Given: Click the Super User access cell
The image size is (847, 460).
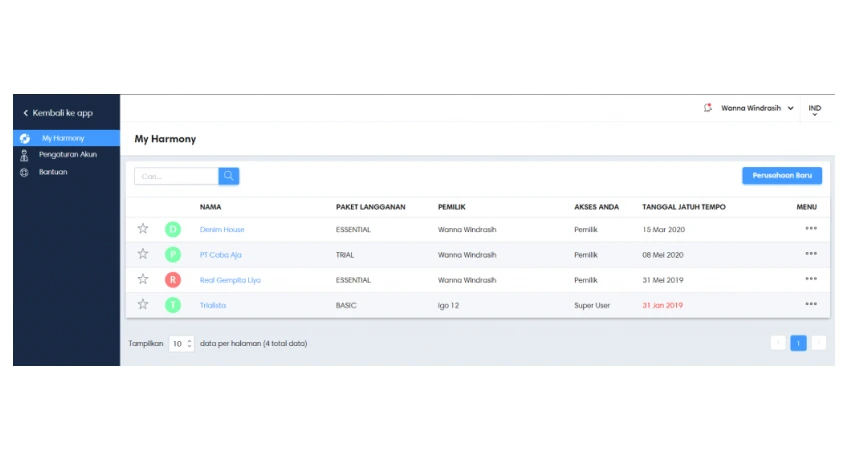Looking at the screenshot, I should pos(591,305).
